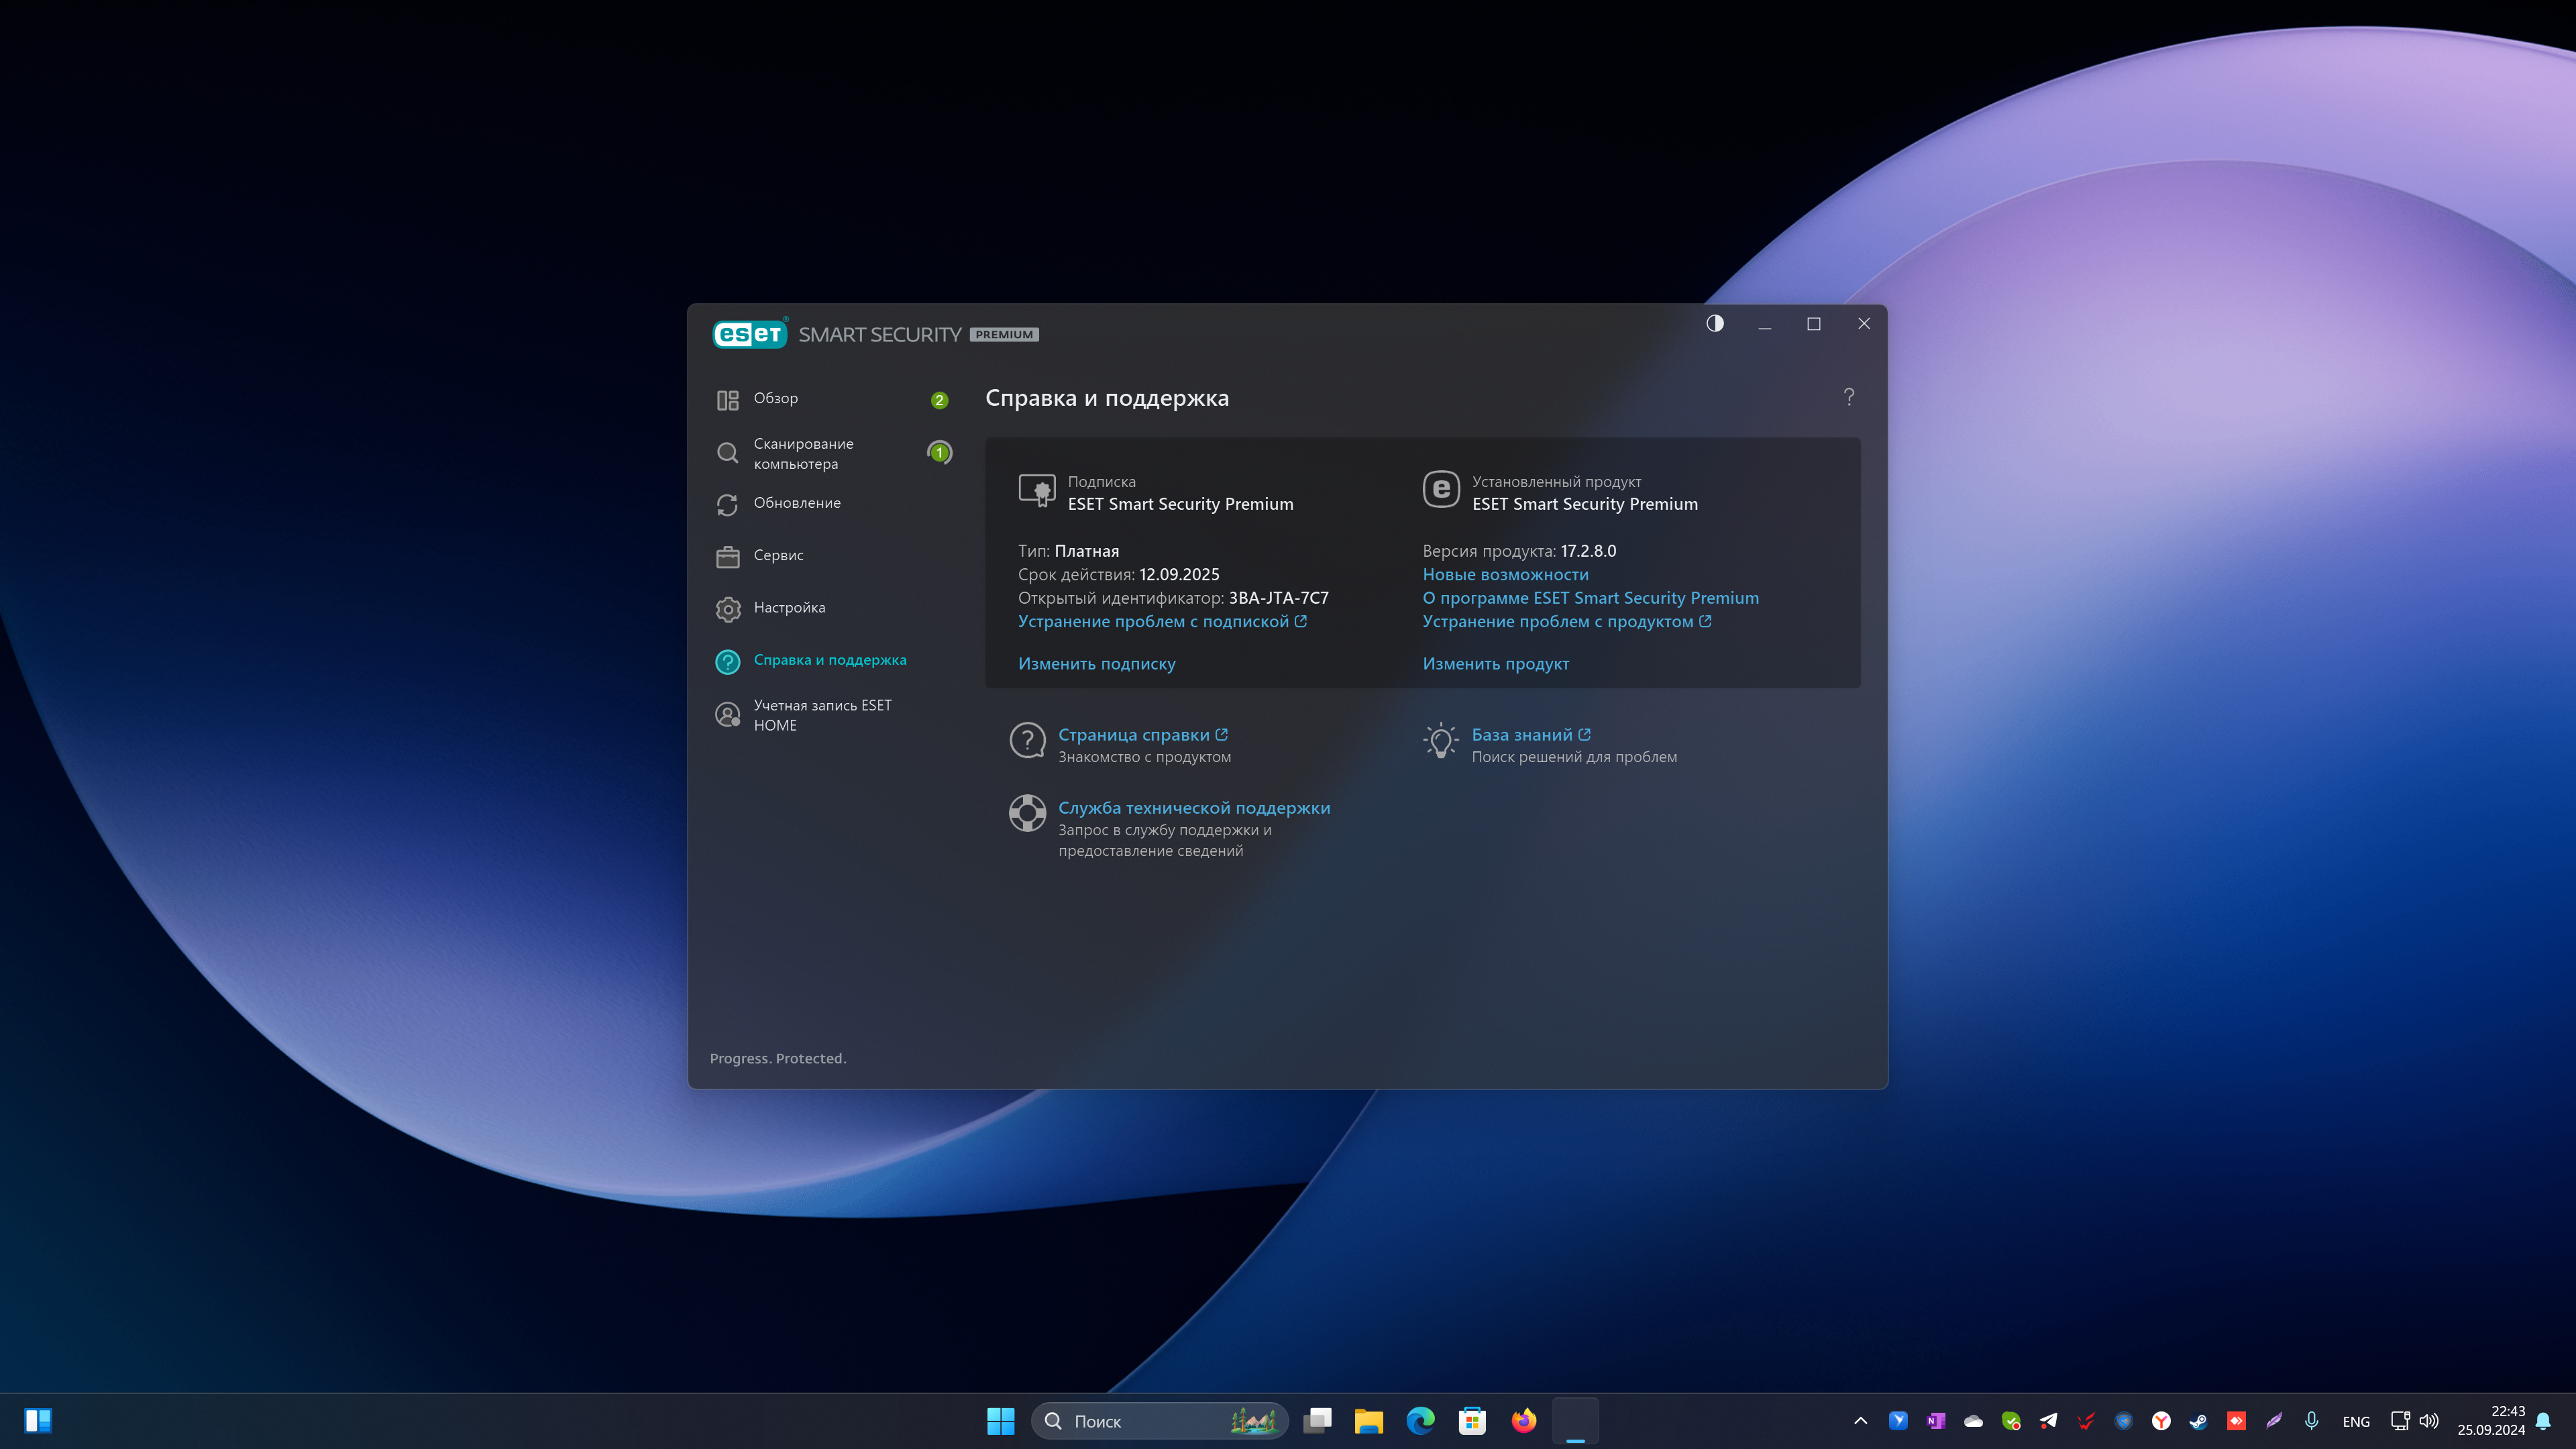The height and width of the screenshot is (1449, 2576).
Task: Click the purple feather tray icon
Action: click(x=2274, y=1421)
